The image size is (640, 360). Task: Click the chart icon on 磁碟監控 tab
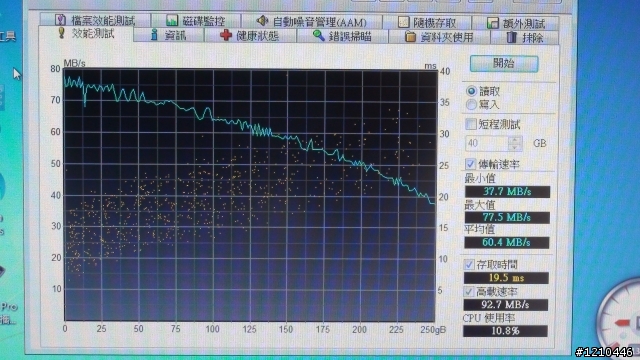pos(172,20)
